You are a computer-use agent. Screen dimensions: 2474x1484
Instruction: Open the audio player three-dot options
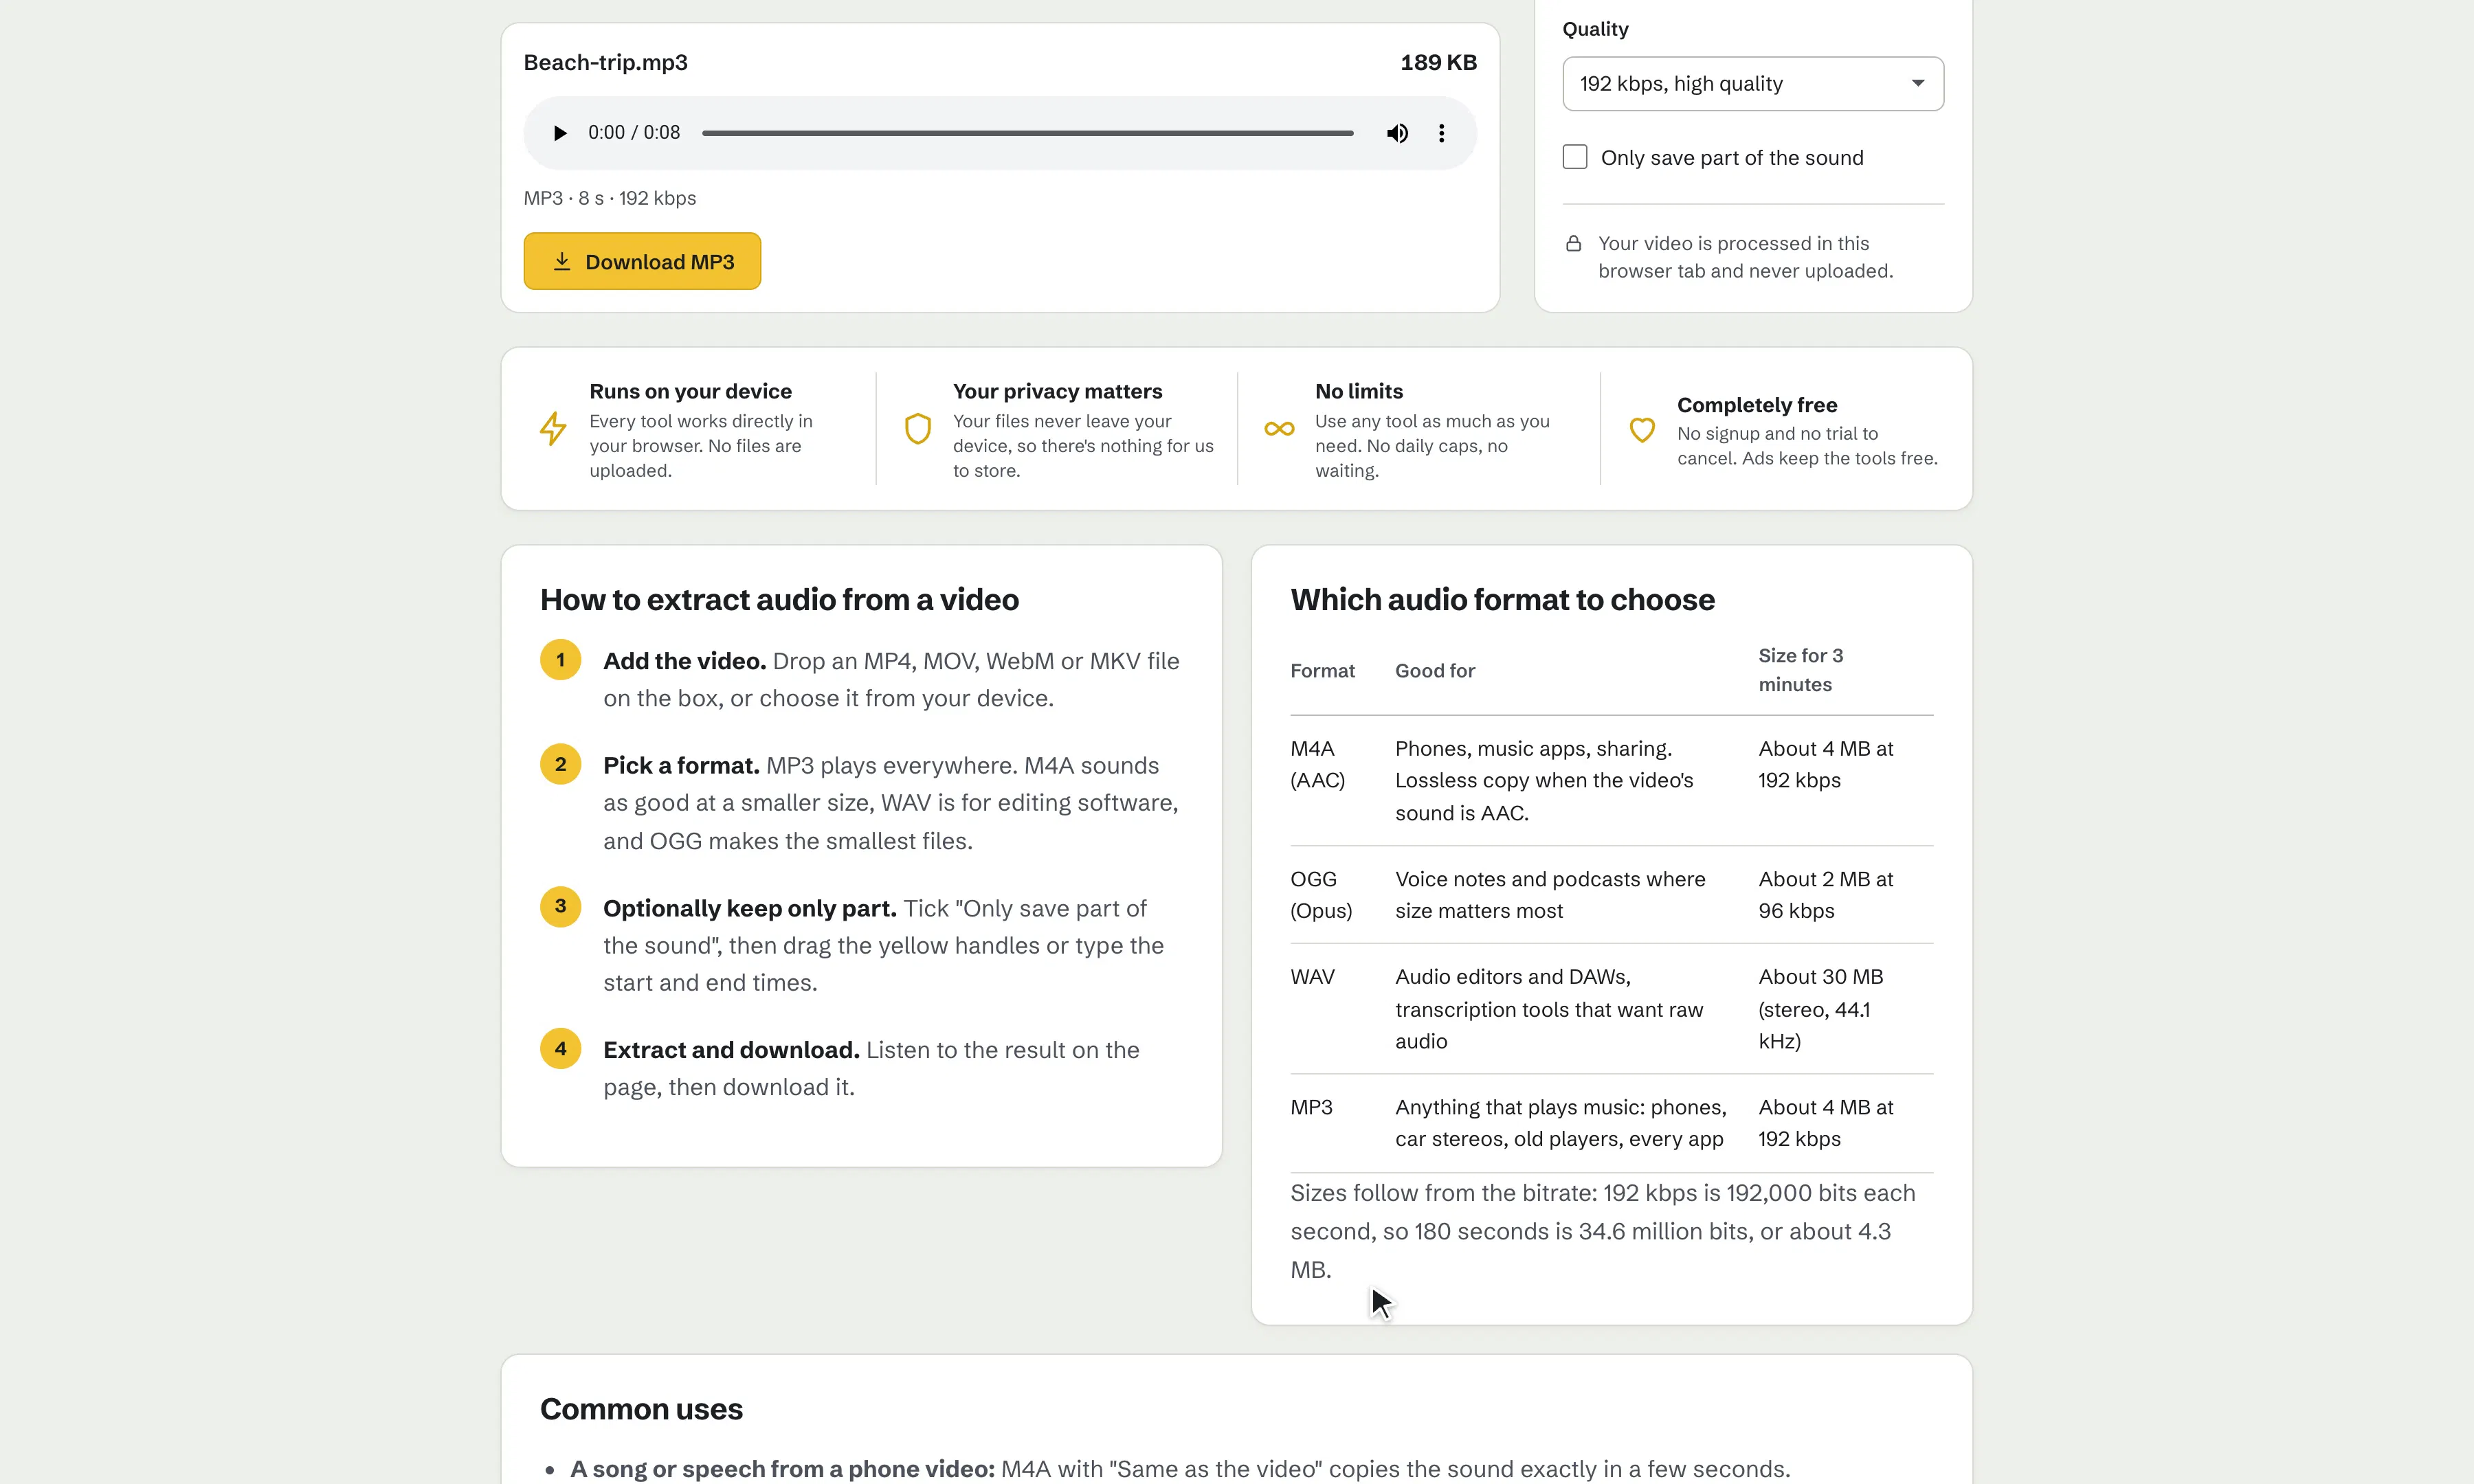pos(1441,133)
